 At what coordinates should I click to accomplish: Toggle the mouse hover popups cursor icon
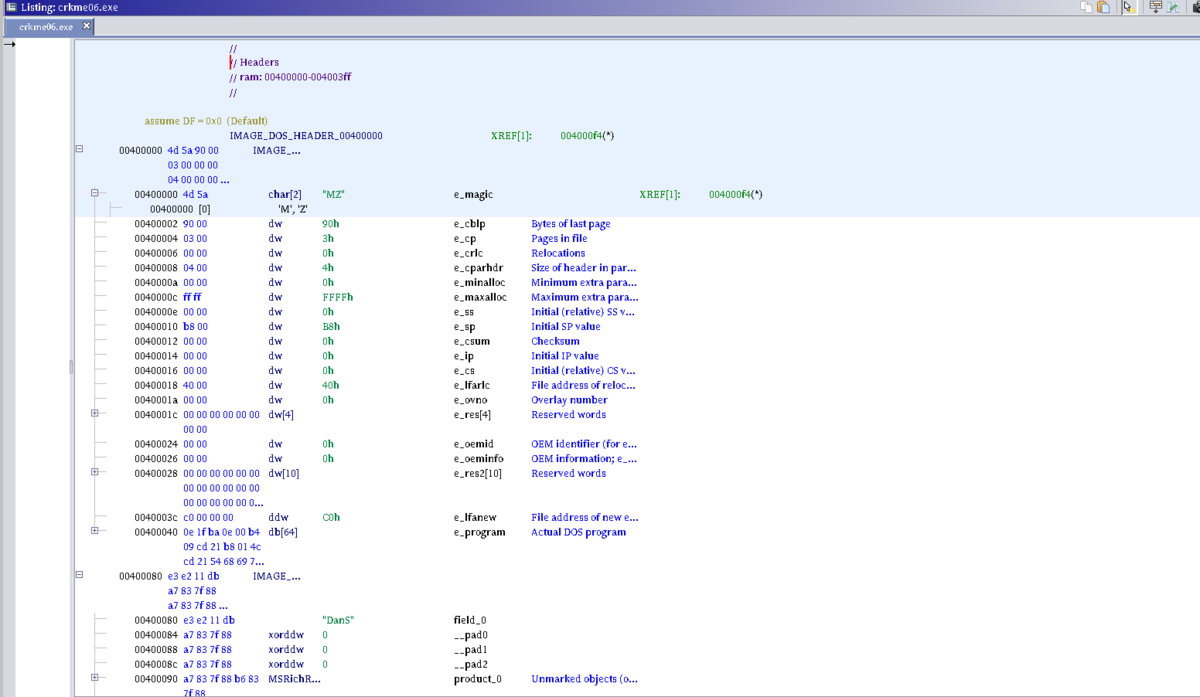tap(1129, 7)
